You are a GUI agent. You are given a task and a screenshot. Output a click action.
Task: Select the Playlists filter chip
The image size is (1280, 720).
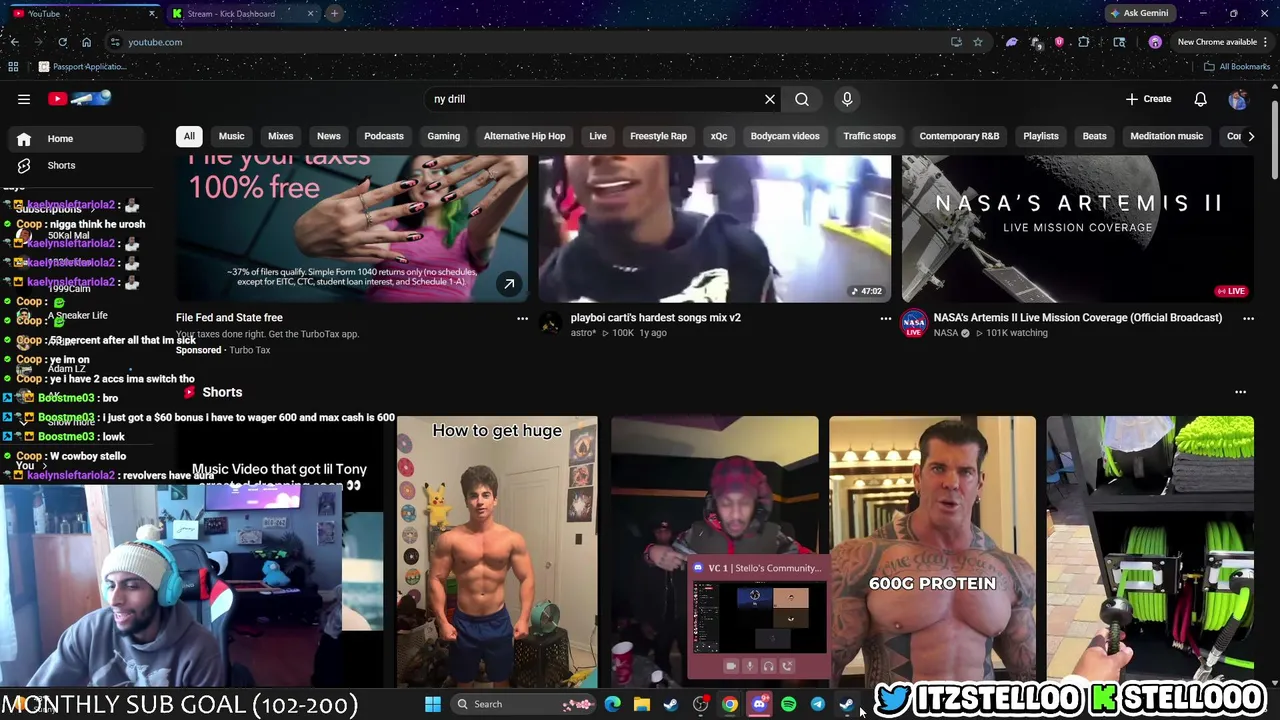1041,136
